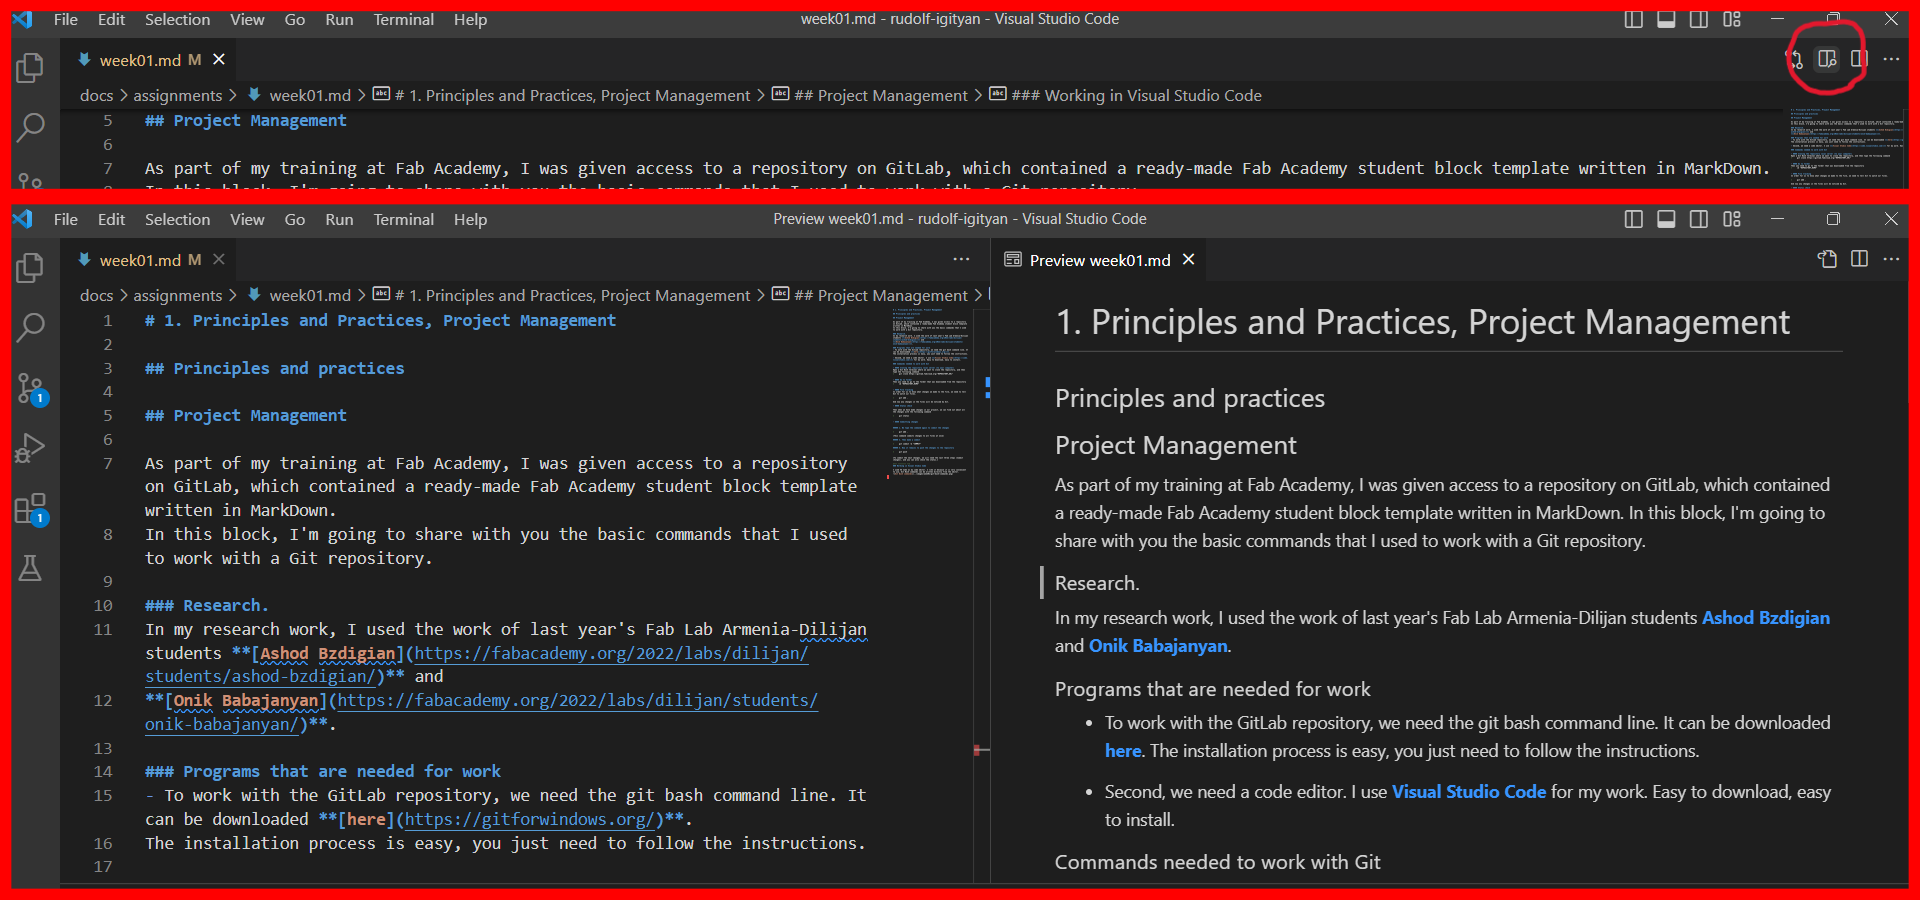Screen dimensions: 1920x900
Task: Click VS Code logo in lower Preview window
Action: [23, 219]
